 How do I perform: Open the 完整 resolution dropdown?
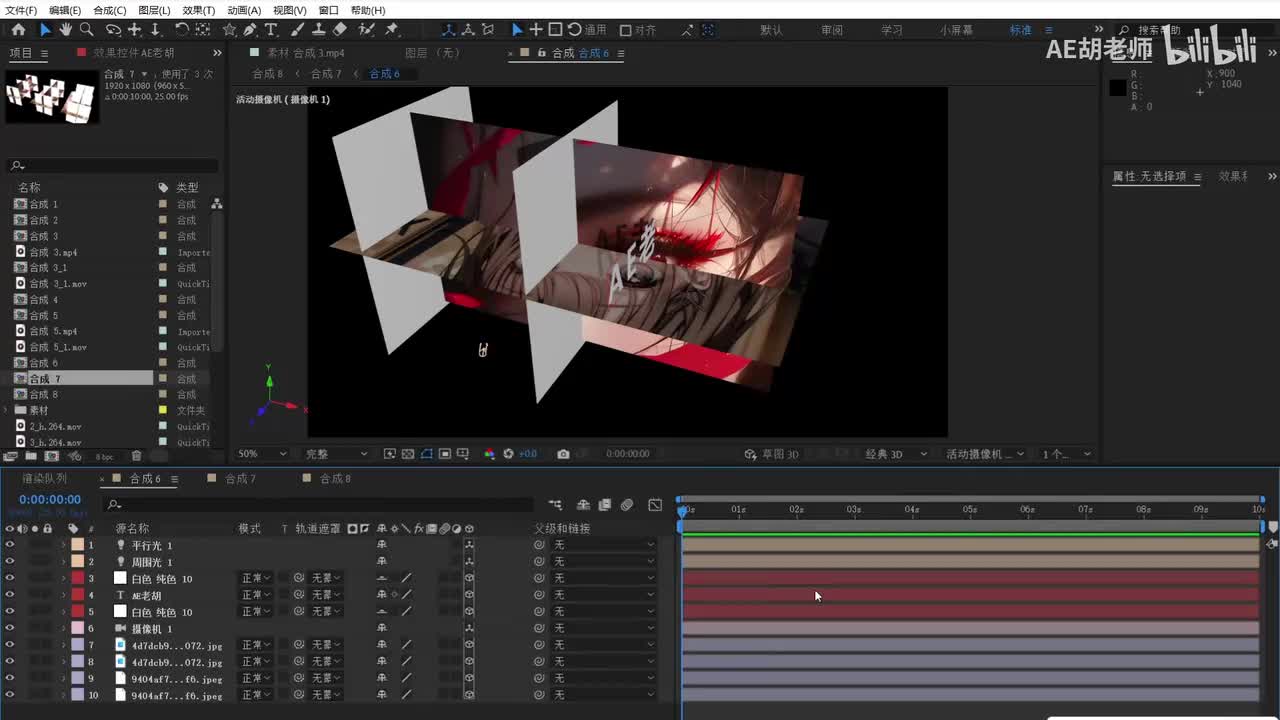tap(336, 454)
